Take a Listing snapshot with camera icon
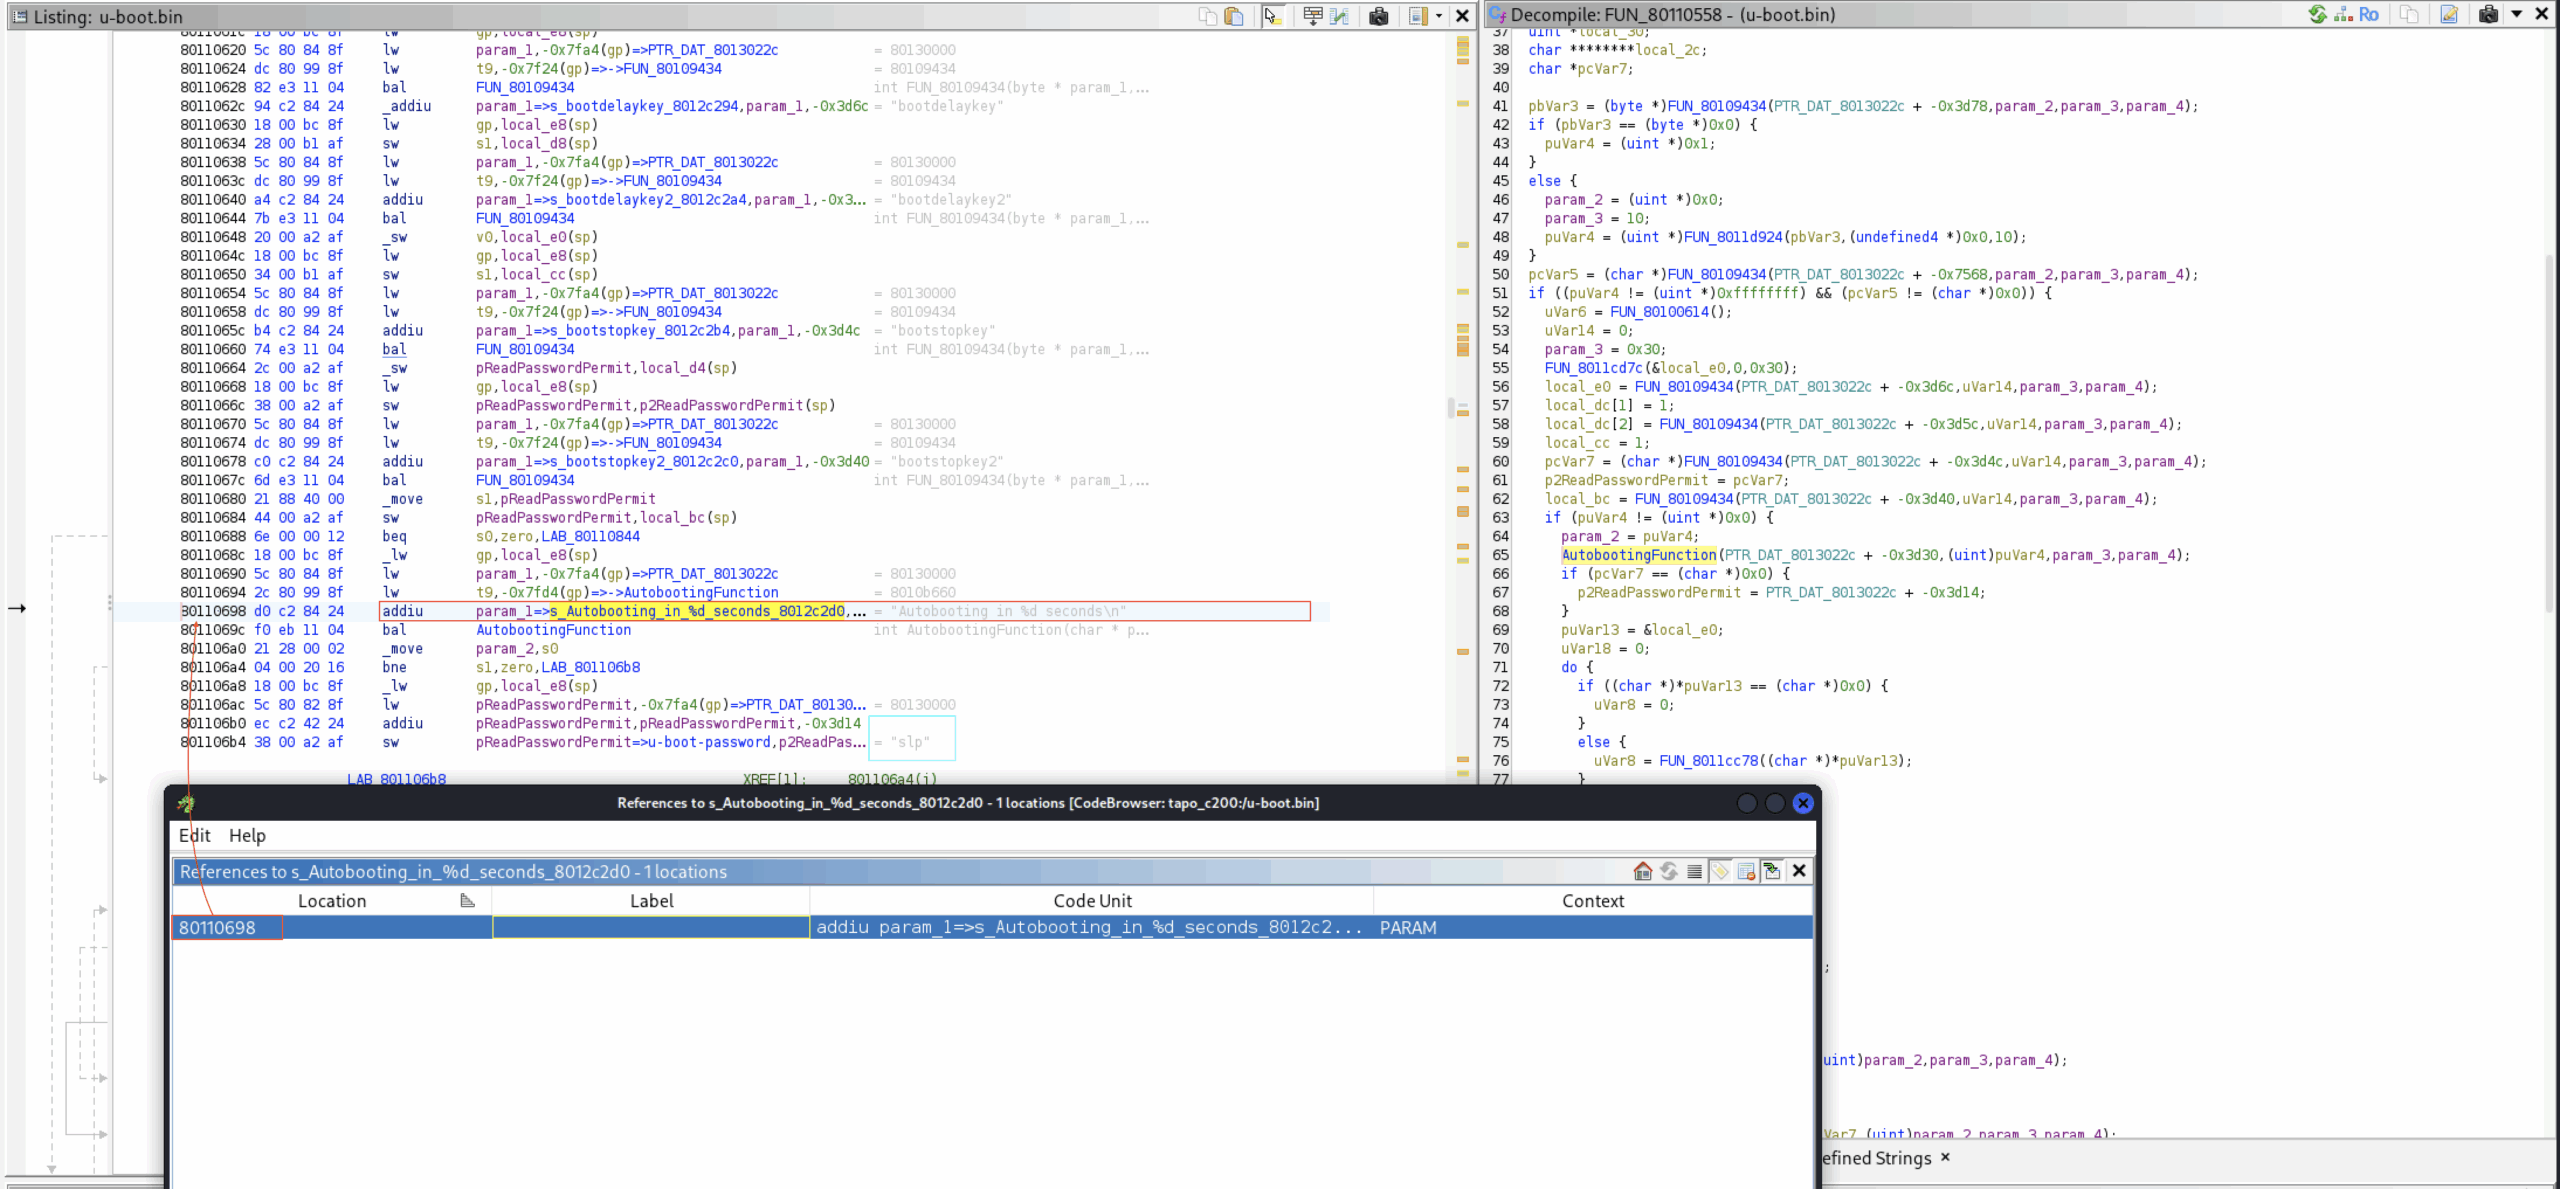The height and width of the screenshot is (1189, 2560). click(1379, 16)
